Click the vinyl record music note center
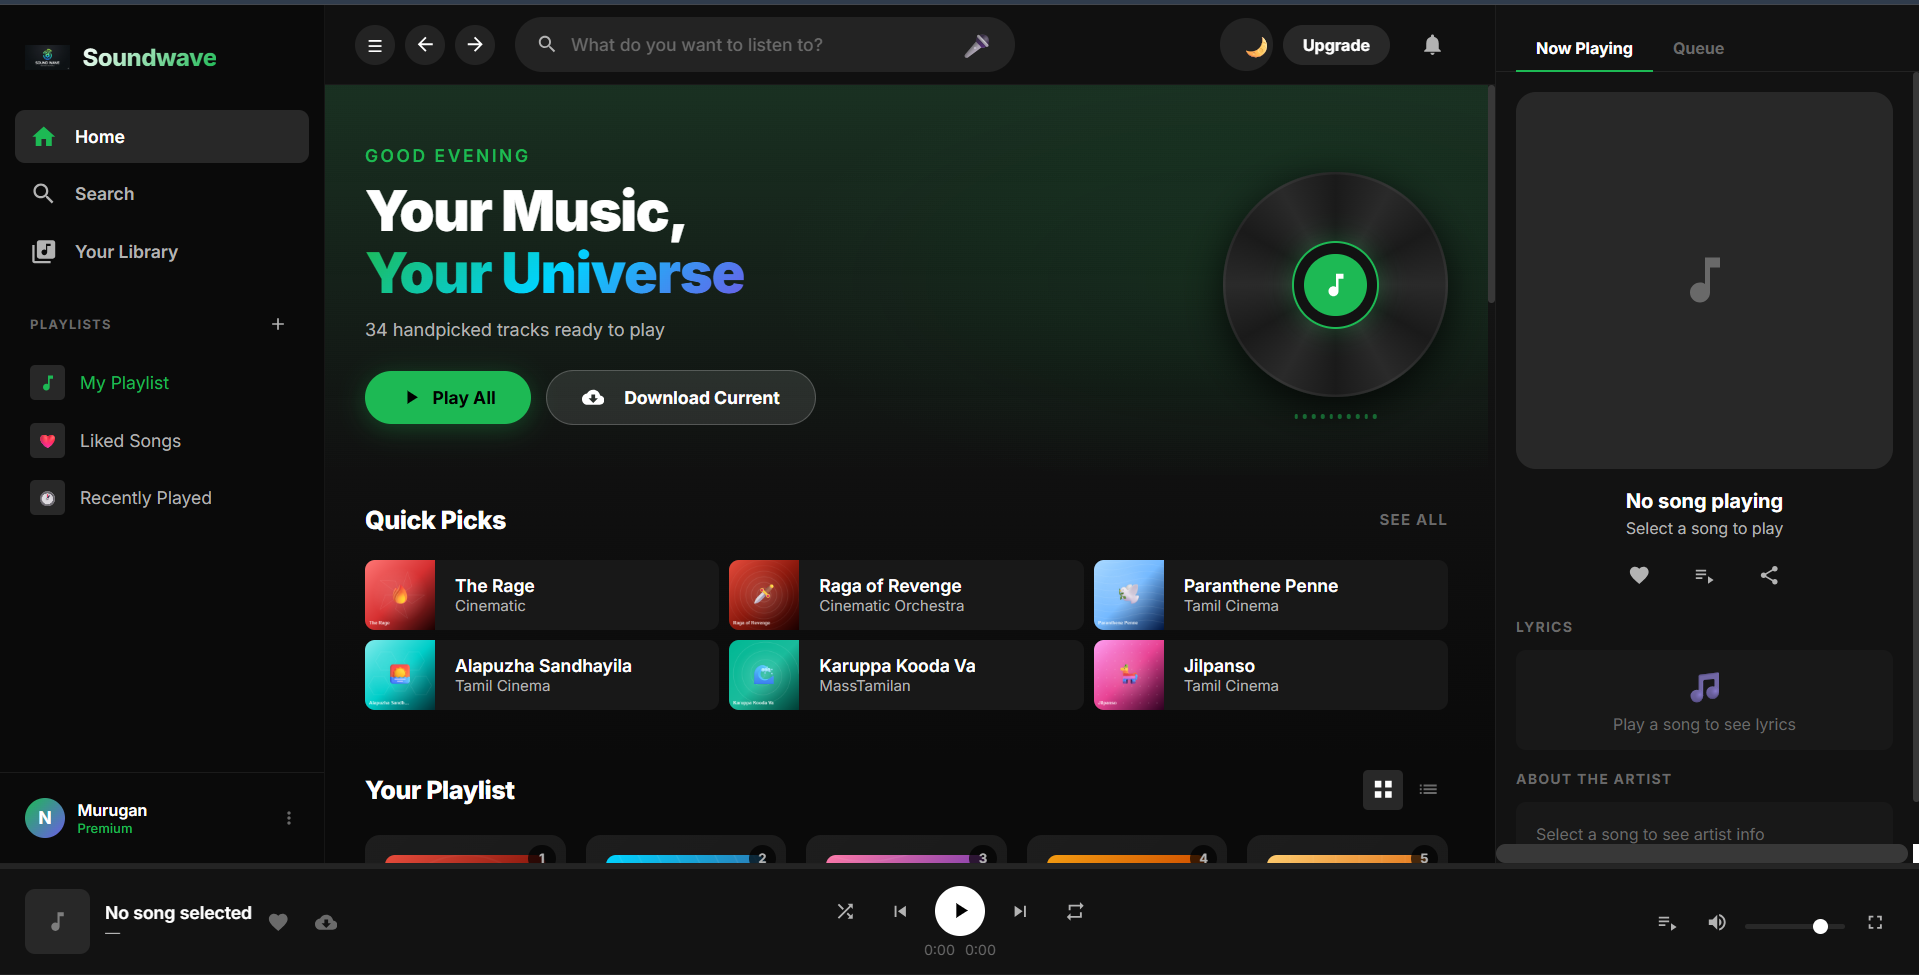This screenshot has height=975, width=1919. [x=1335, y=285]
